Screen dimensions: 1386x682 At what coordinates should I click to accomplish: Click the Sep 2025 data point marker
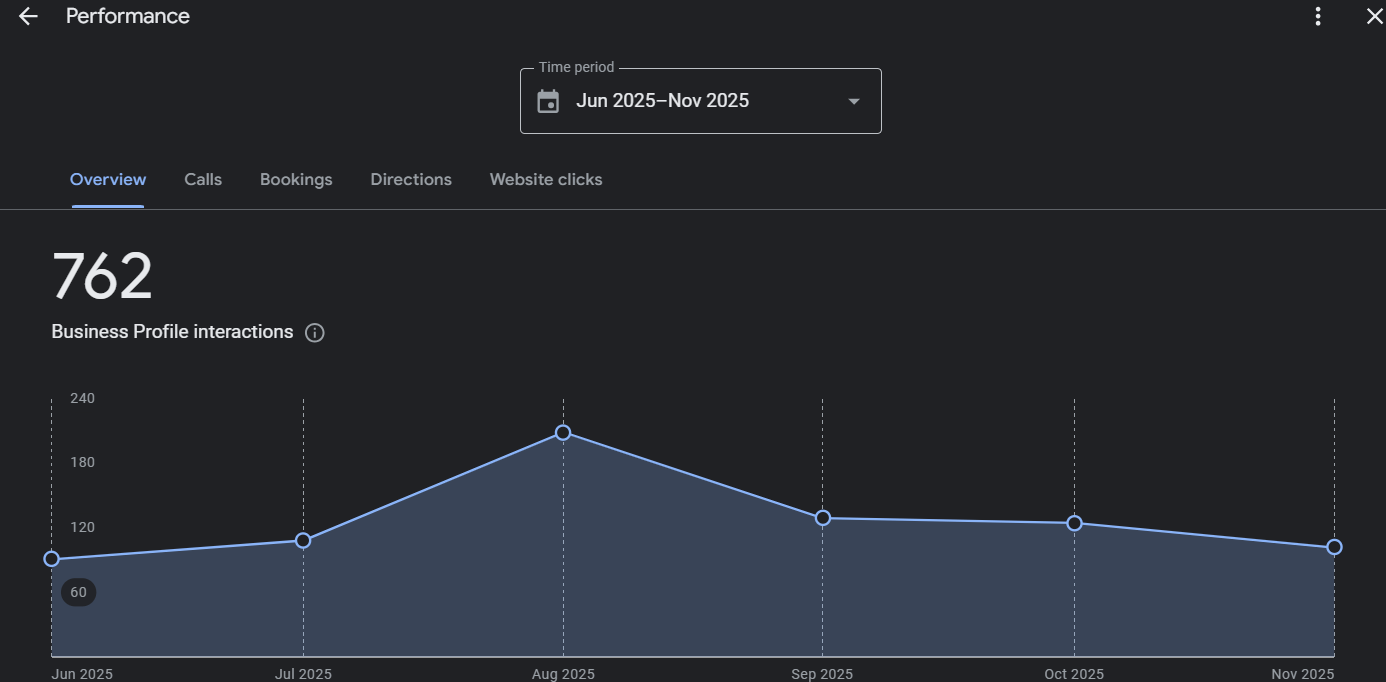(823, 518)
